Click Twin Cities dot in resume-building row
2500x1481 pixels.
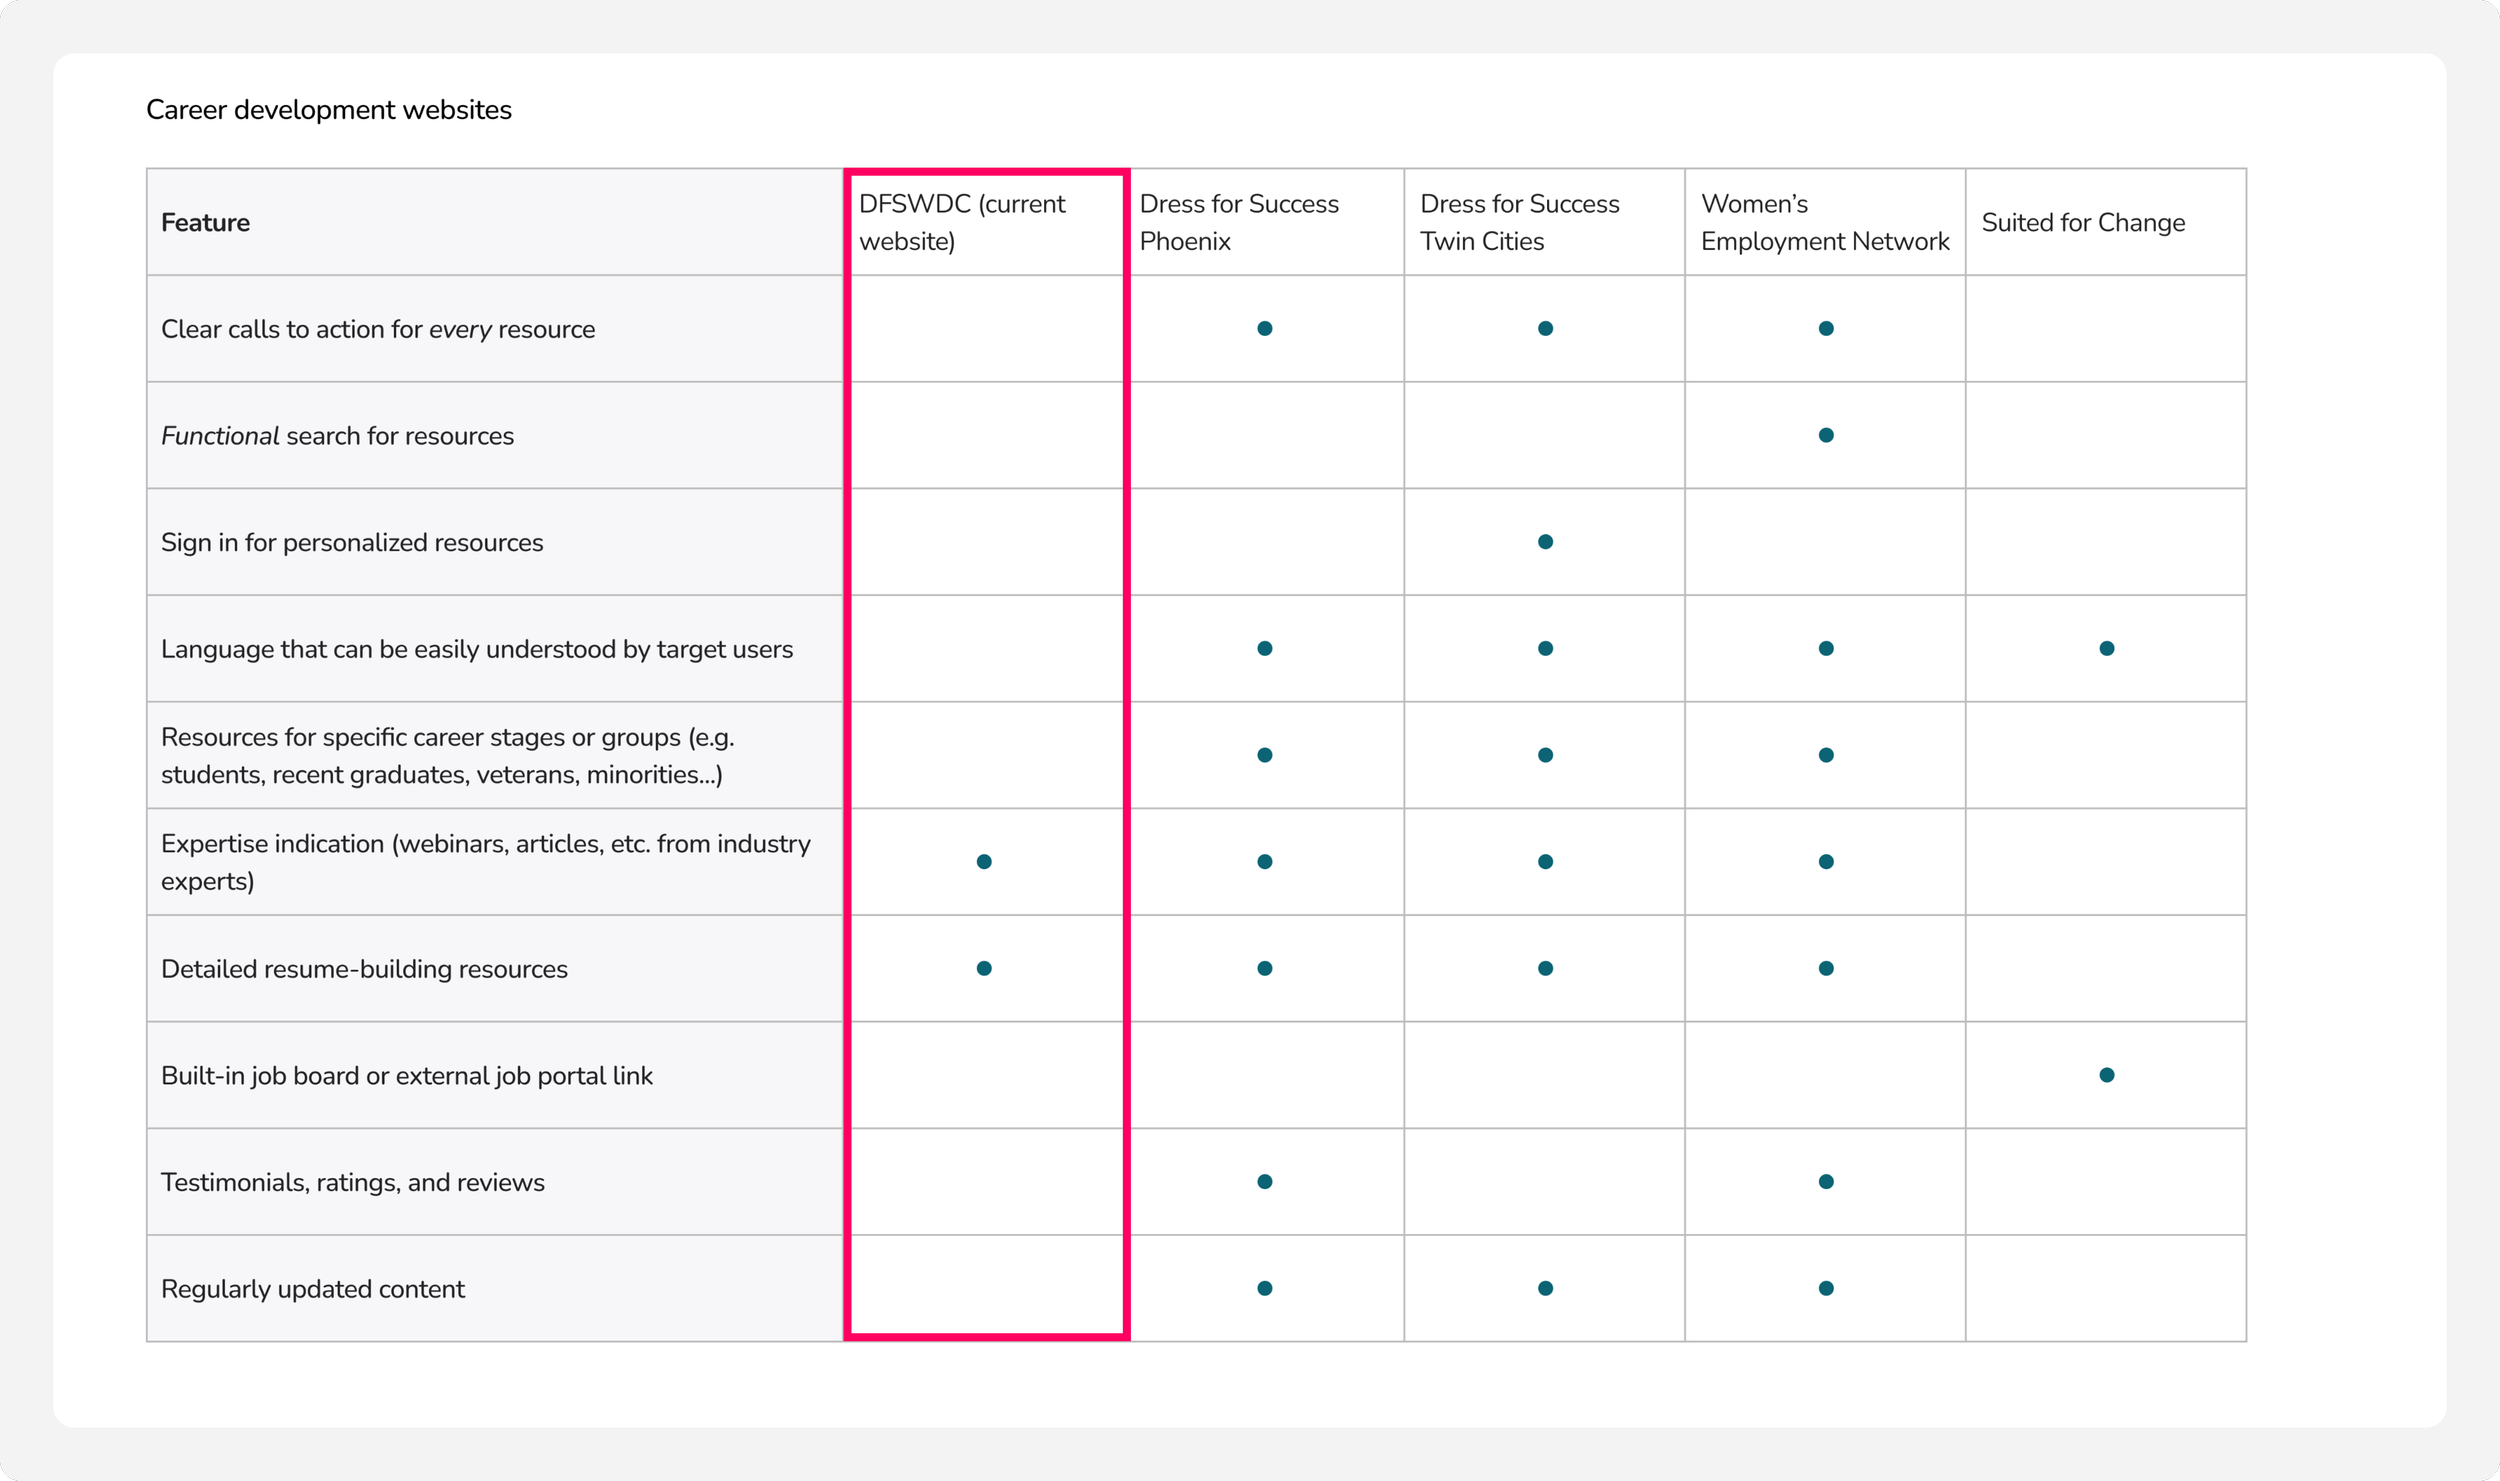click(x=1545, y=968)
